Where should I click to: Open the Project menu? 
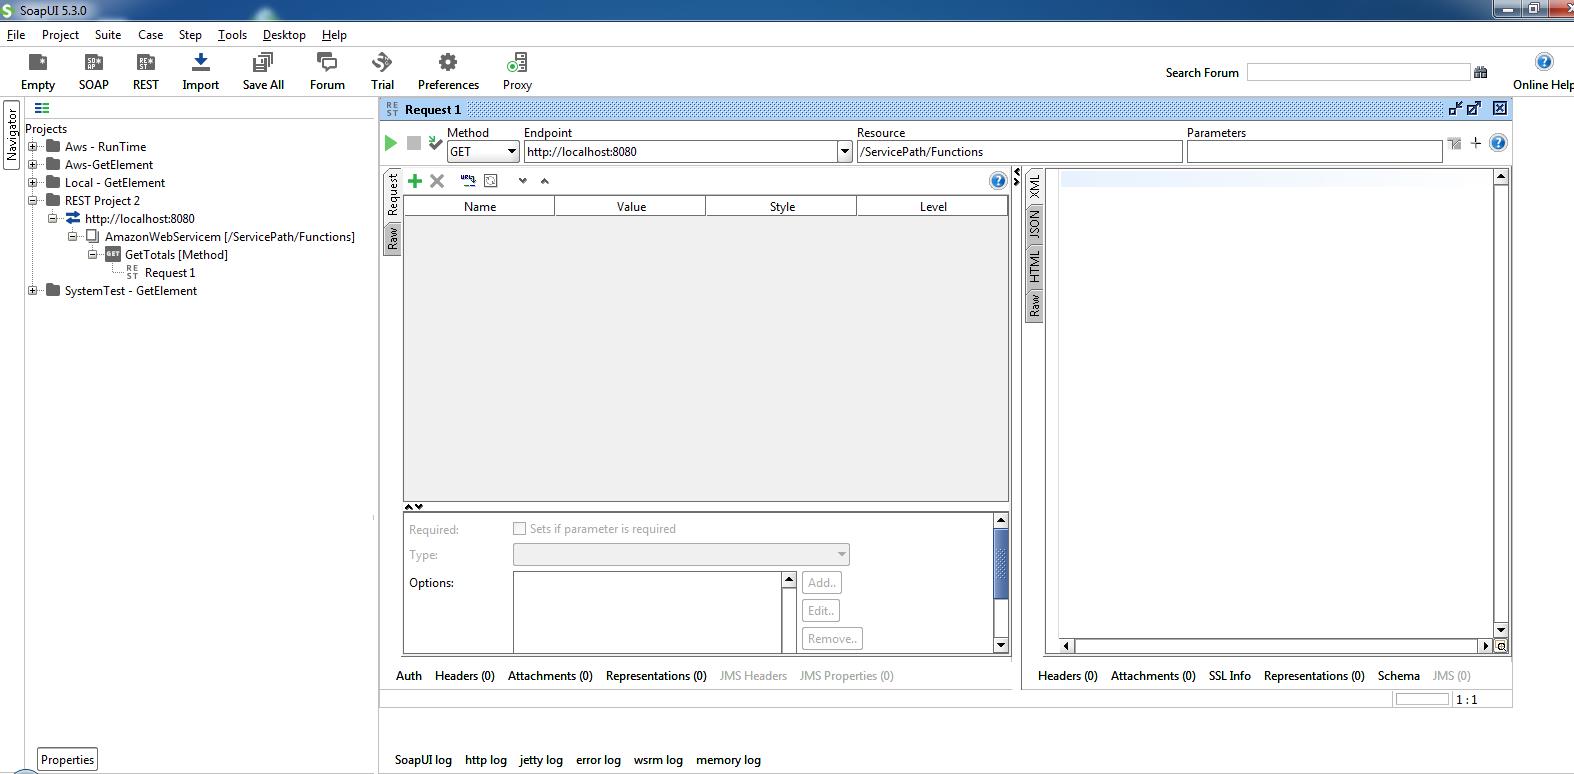point(60,34)
